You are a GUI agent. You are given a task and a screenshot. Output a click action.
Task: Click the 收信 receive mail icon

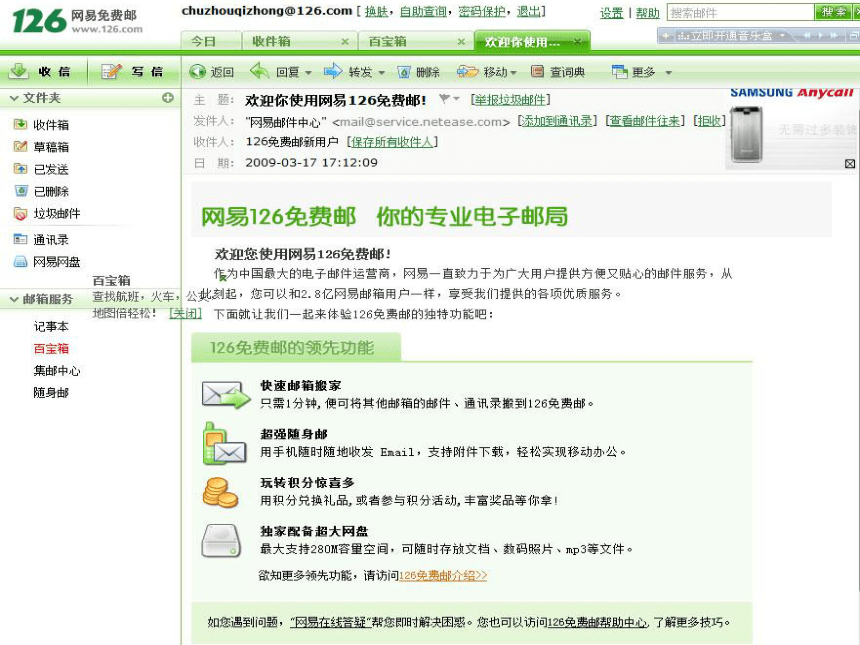tap(19, 71)
